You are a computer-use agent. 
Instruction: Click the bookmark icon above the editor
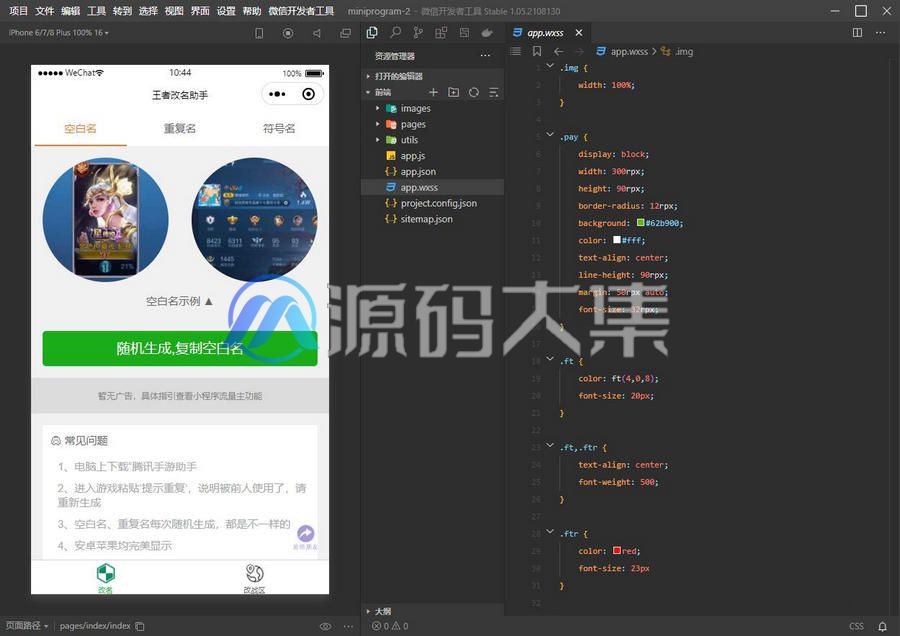[537, 51]
